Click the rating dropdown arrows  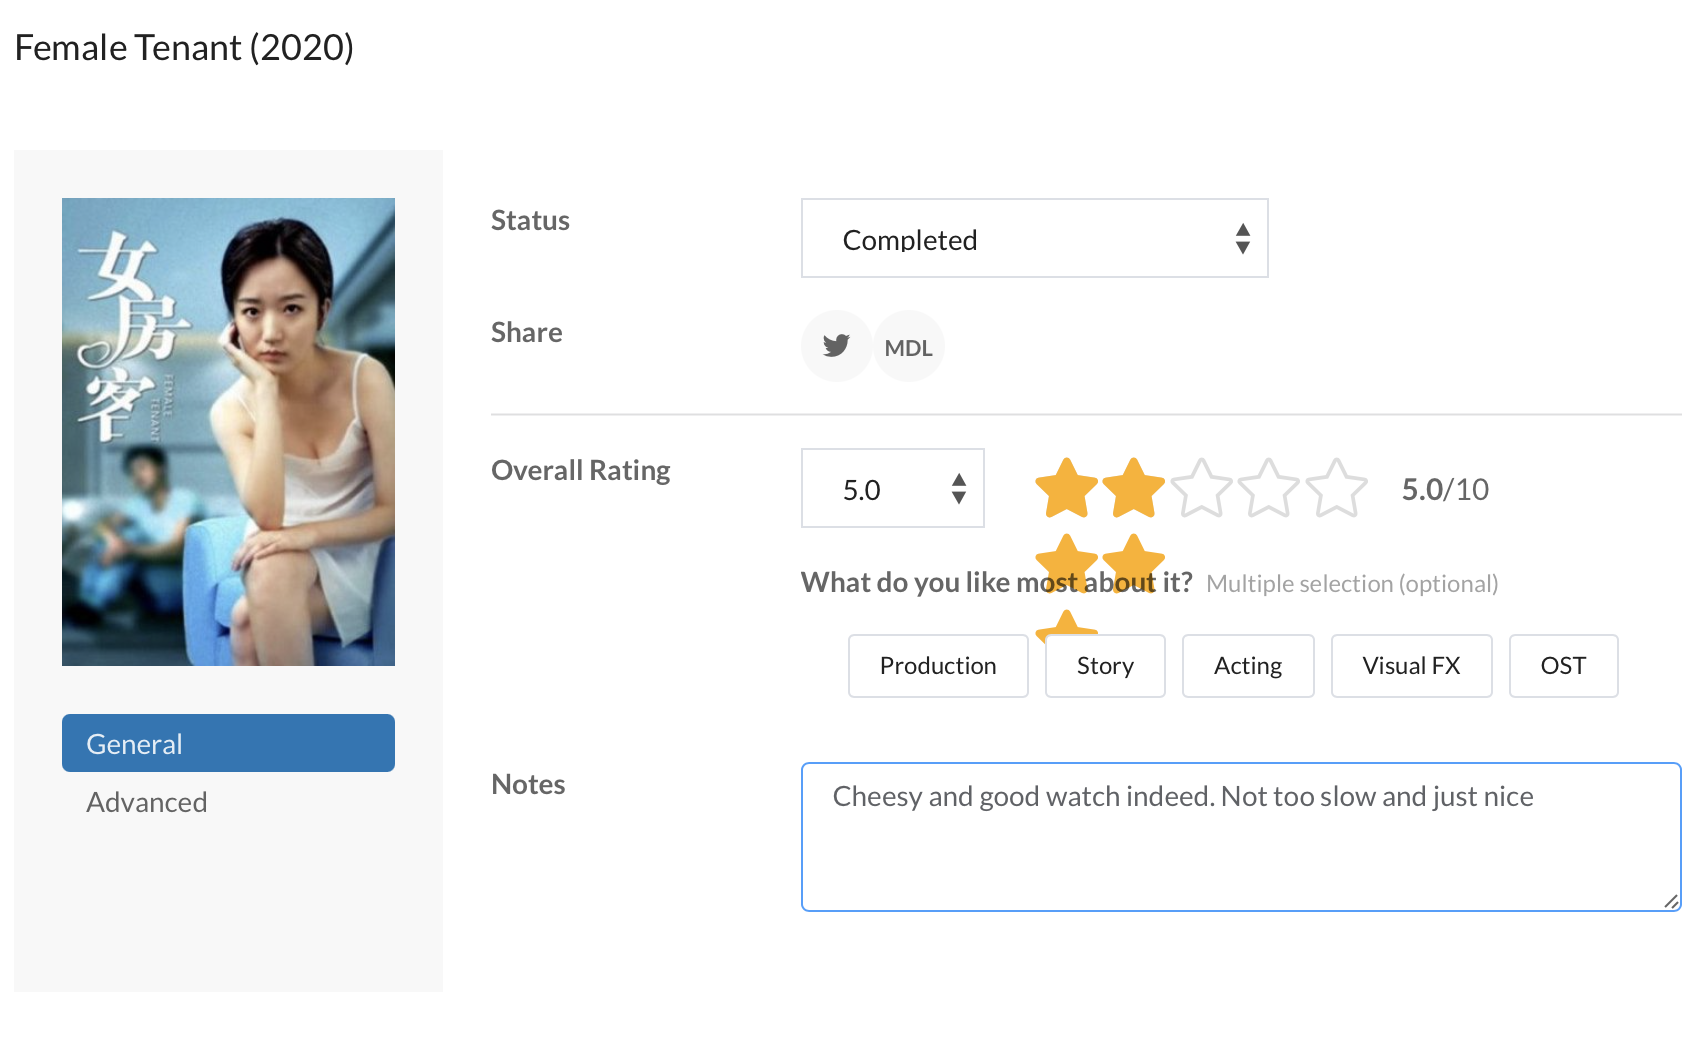tap(958, 489)
